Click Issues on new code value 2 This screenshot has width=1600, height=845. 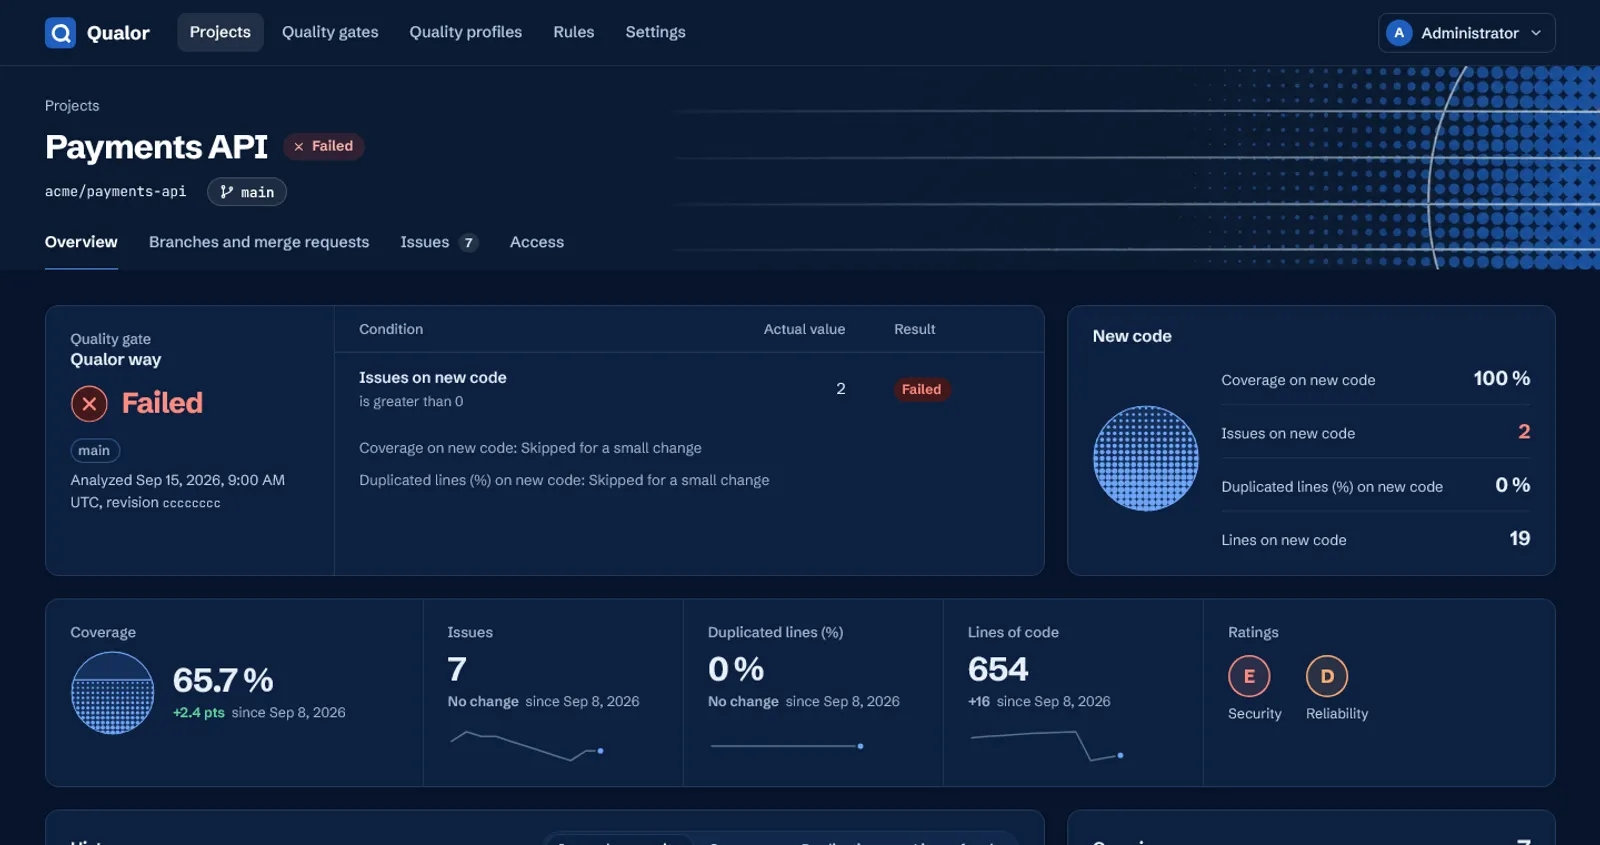click(x=1524, y=432)
